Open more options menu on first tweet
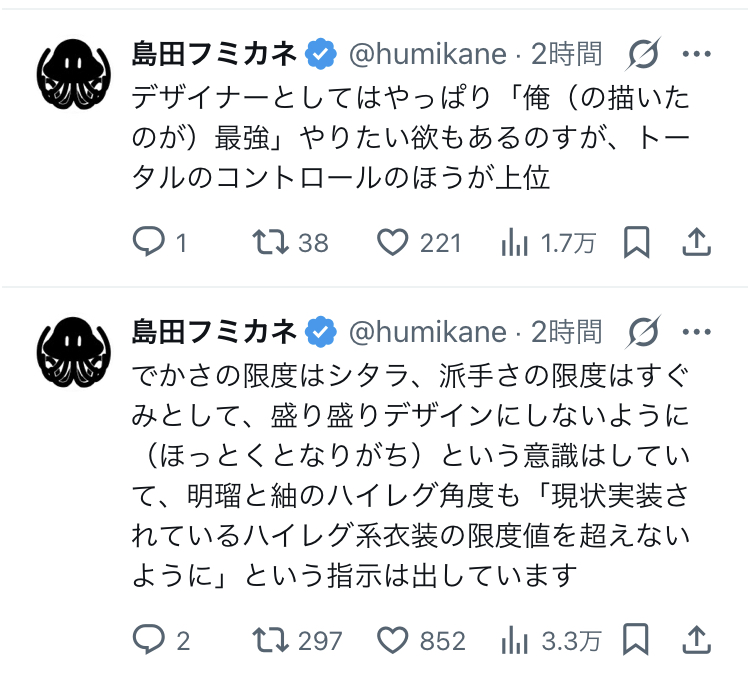 point(696,54)
